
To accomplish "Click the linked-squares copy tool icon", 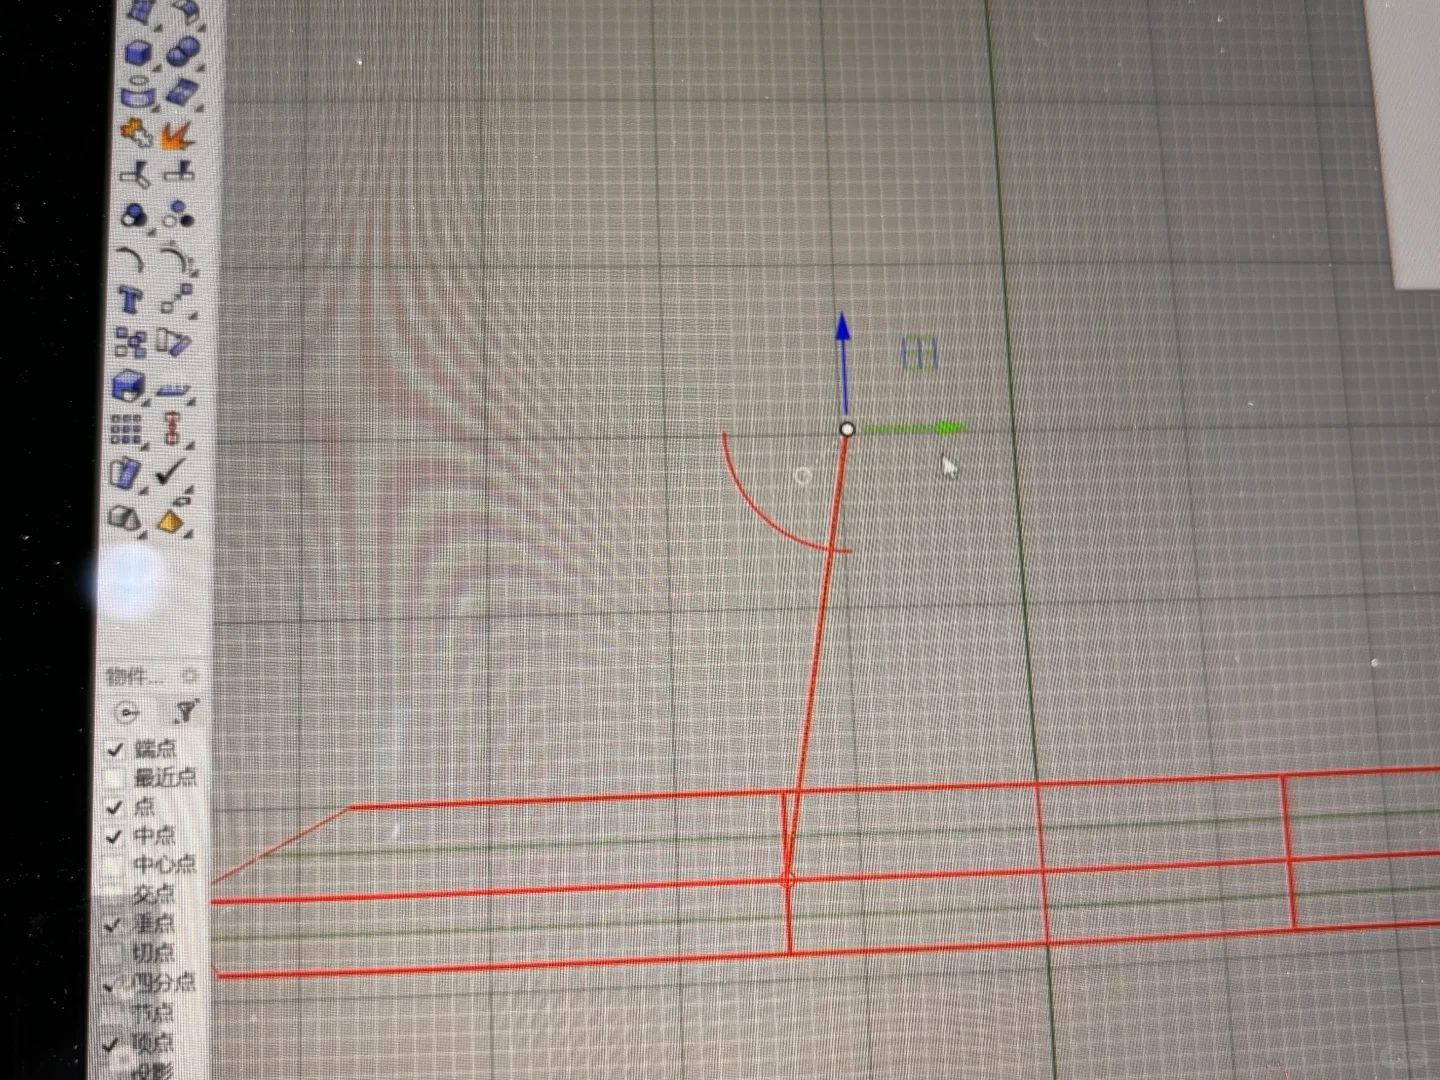I will (x=130, y=343).
